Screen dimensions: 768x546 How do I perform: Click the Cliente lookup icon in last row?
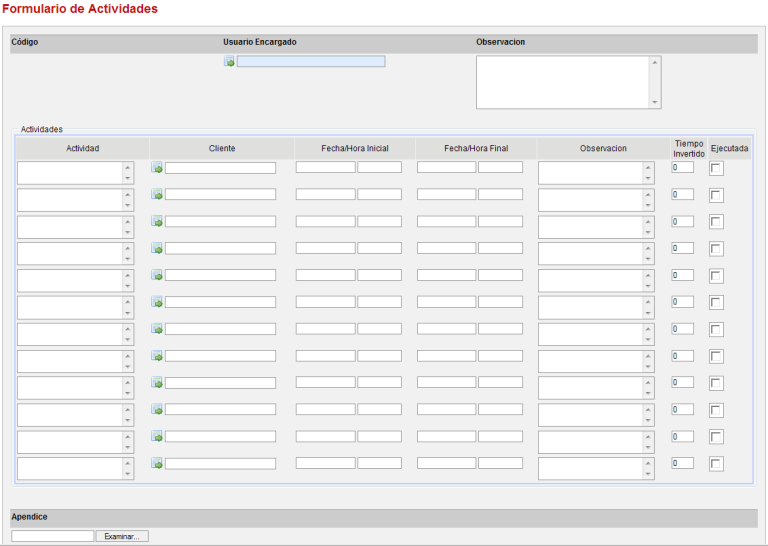tap(157, 464)
